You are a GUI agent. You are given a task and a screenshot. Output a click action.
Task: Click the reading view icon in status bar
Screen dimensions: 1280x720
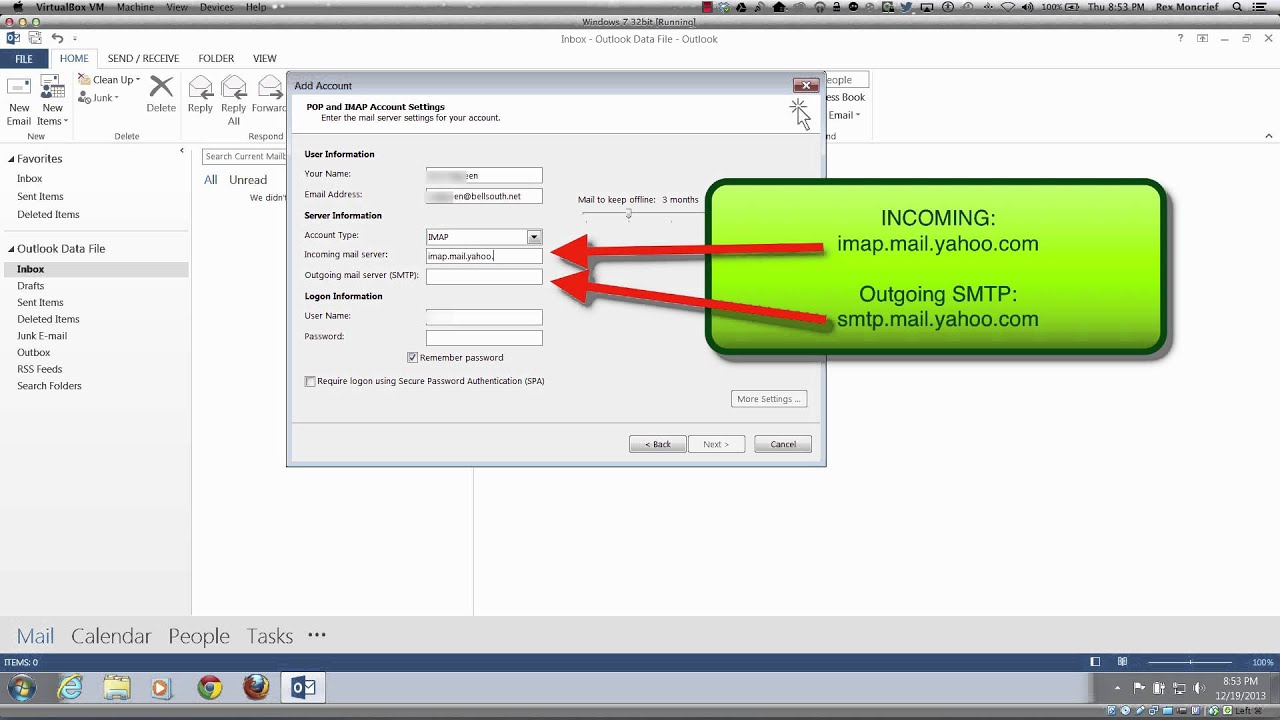[1123, 662]
